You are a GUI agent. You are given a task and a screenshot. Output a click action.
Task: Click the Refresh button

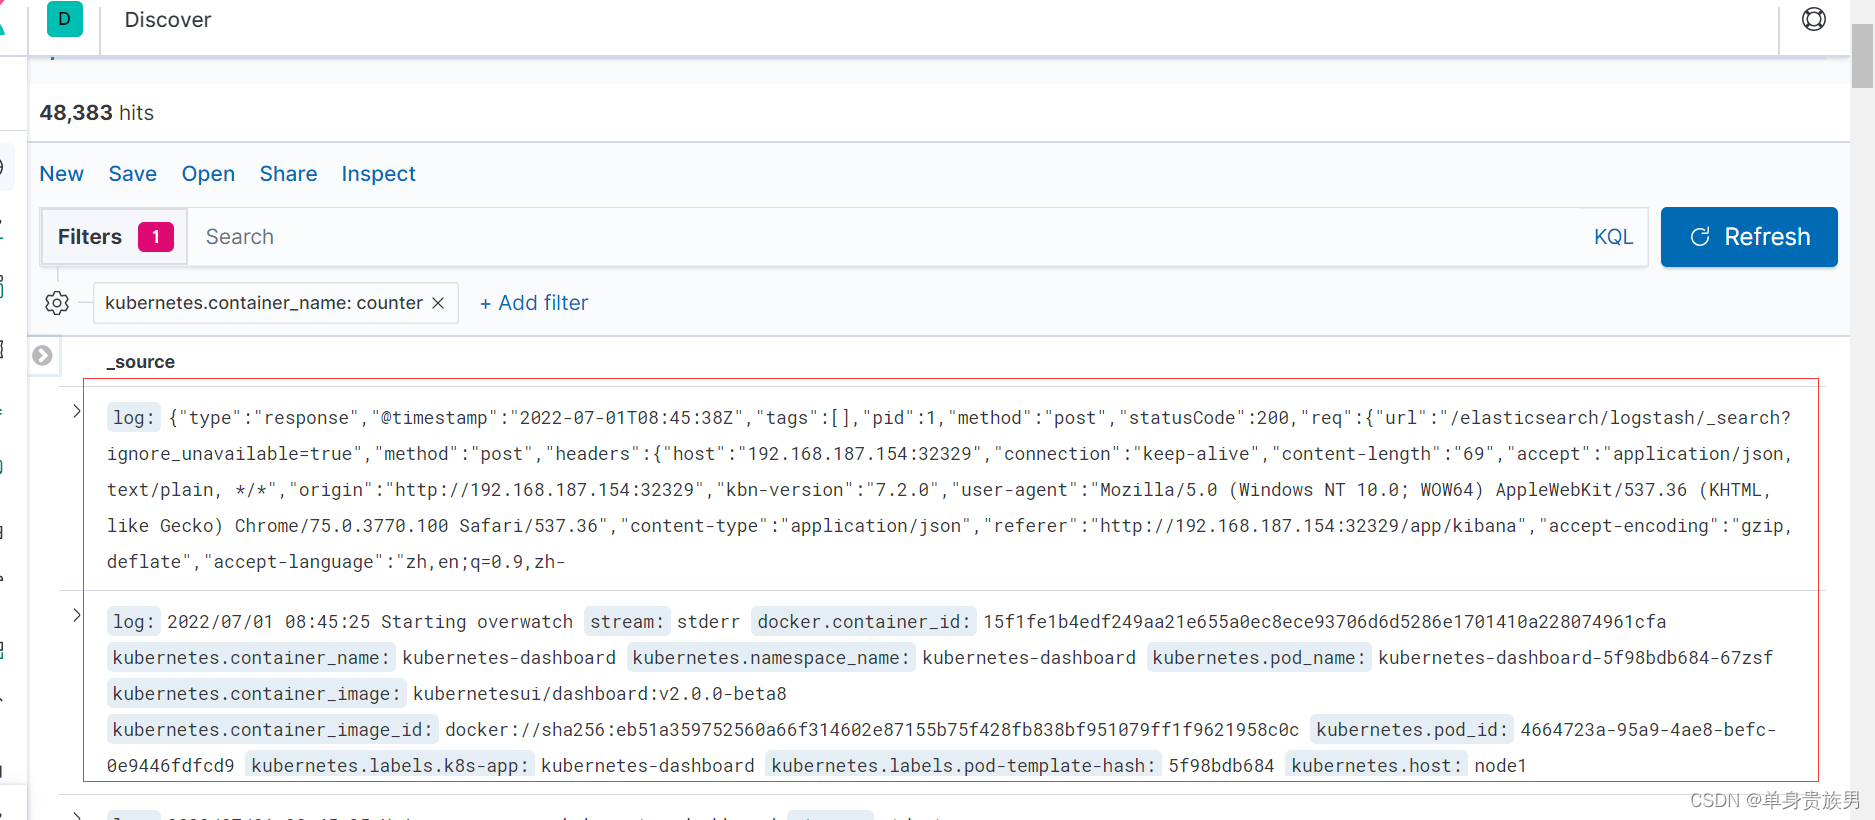tap(1749, 237)
